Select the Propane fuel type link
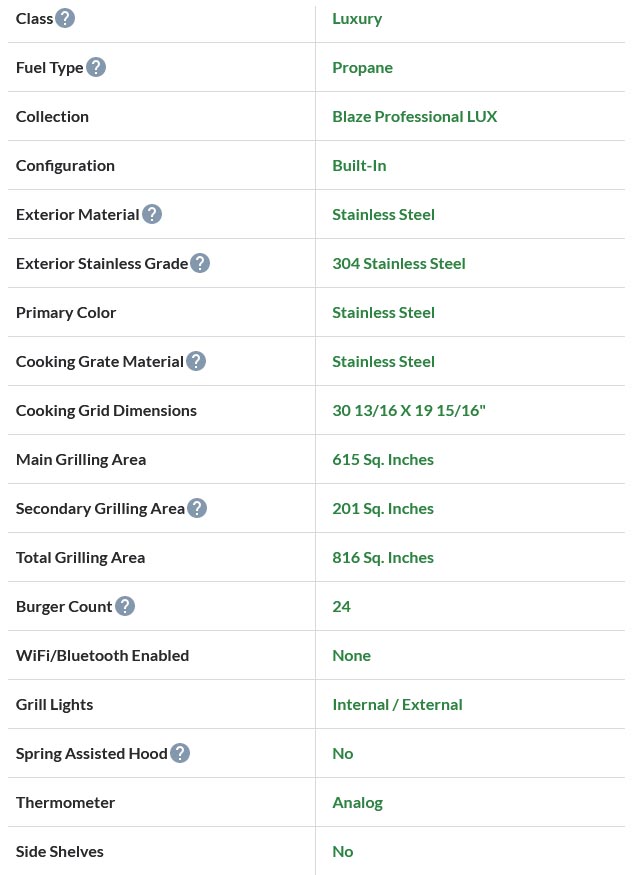The width and height of the screenshot is (633, 875). pyautogui.click(x=362, y=67)
